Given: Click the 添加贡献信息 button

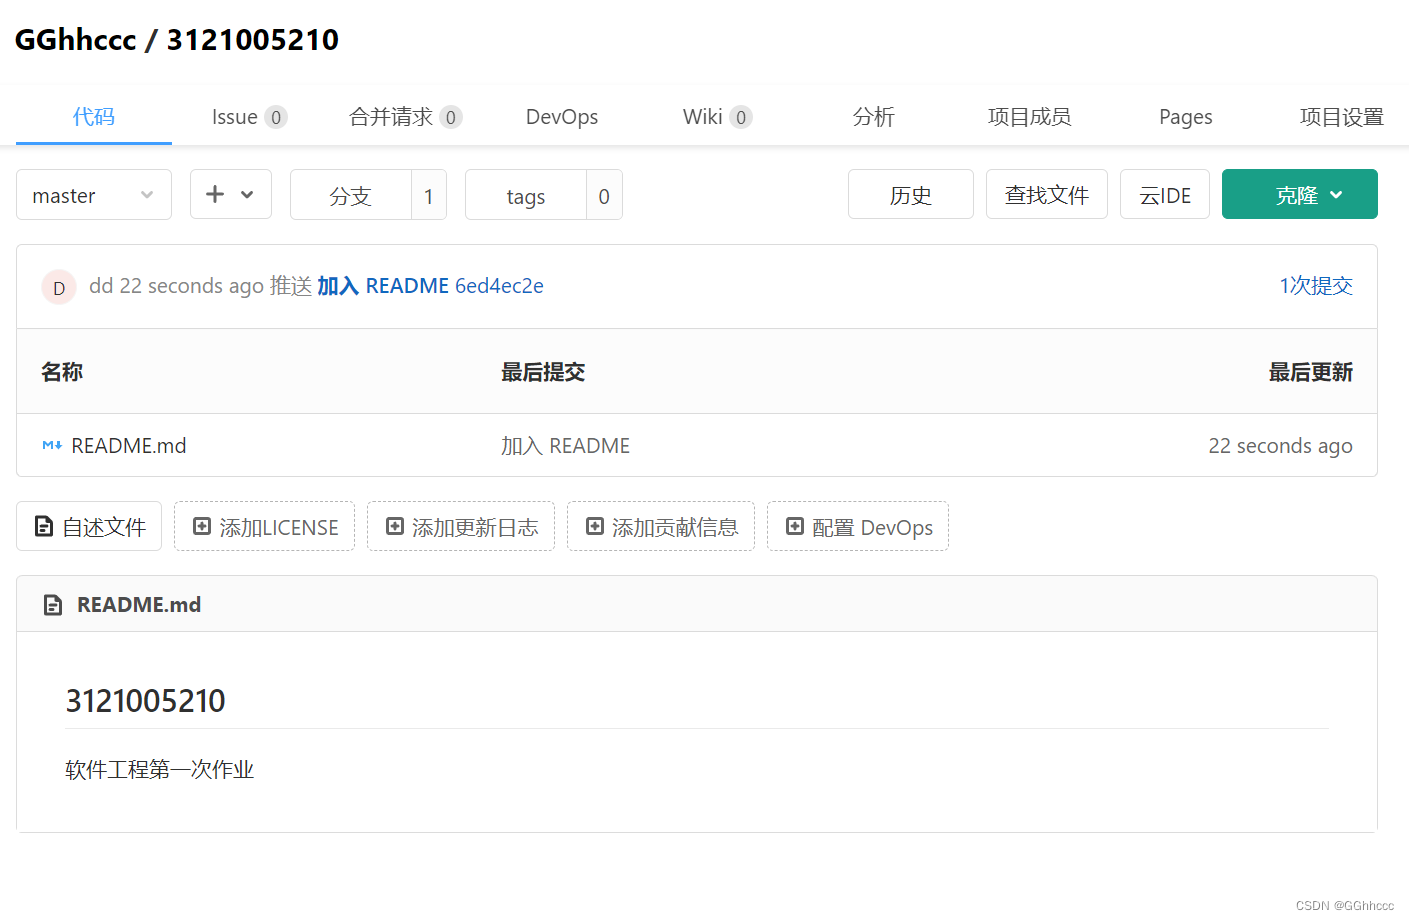Looking at the screenshot, I should click(661, 526).
